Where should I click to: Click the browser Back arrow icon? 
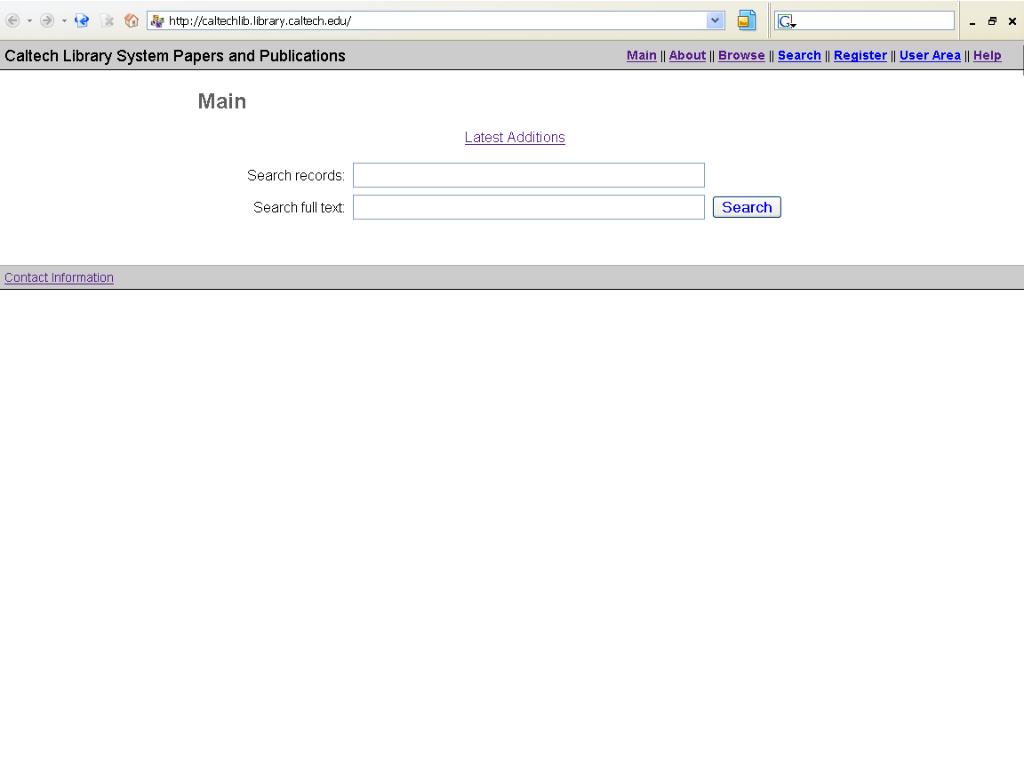[12, 21]
